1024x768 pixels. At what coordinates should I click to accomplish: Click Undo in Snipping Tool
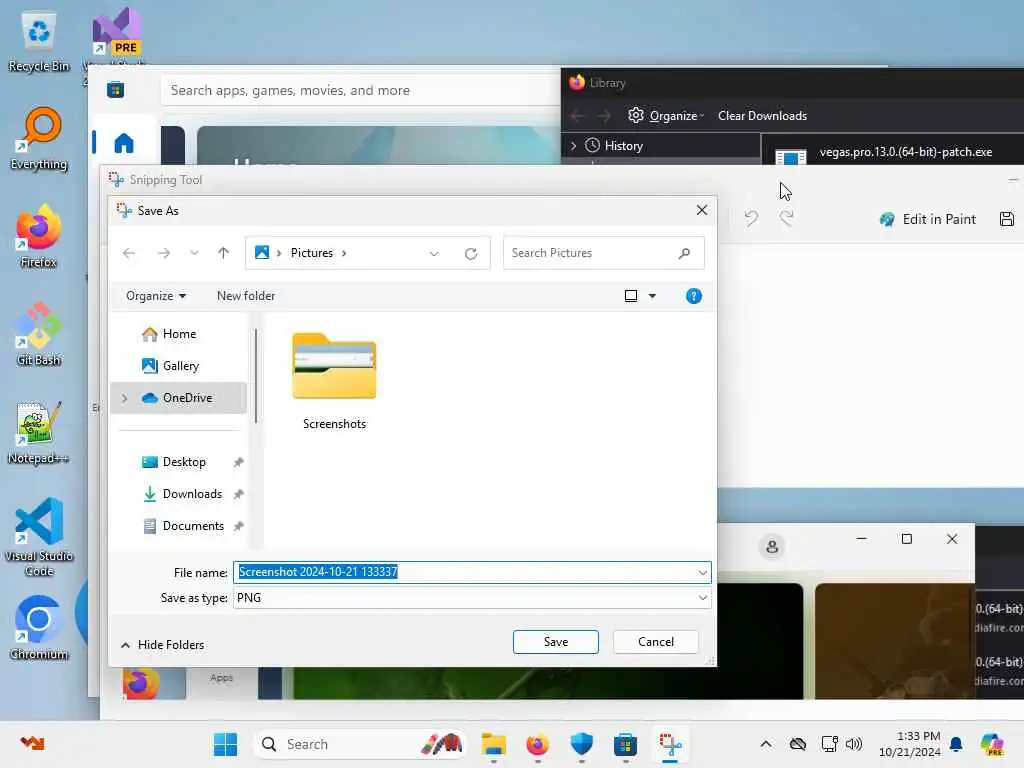(x=751, y=218)
